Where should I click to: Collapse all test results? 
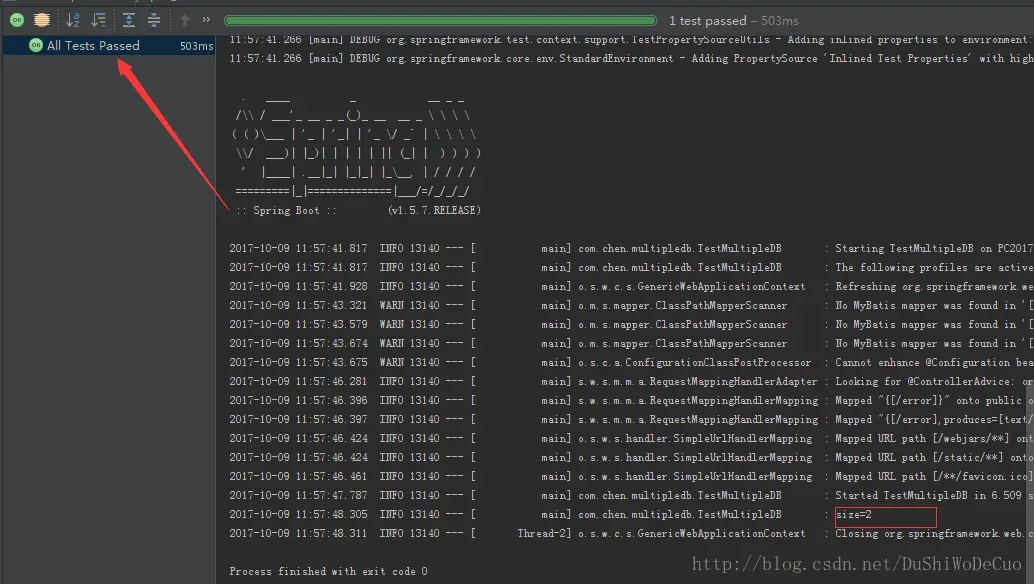(154, 20)
